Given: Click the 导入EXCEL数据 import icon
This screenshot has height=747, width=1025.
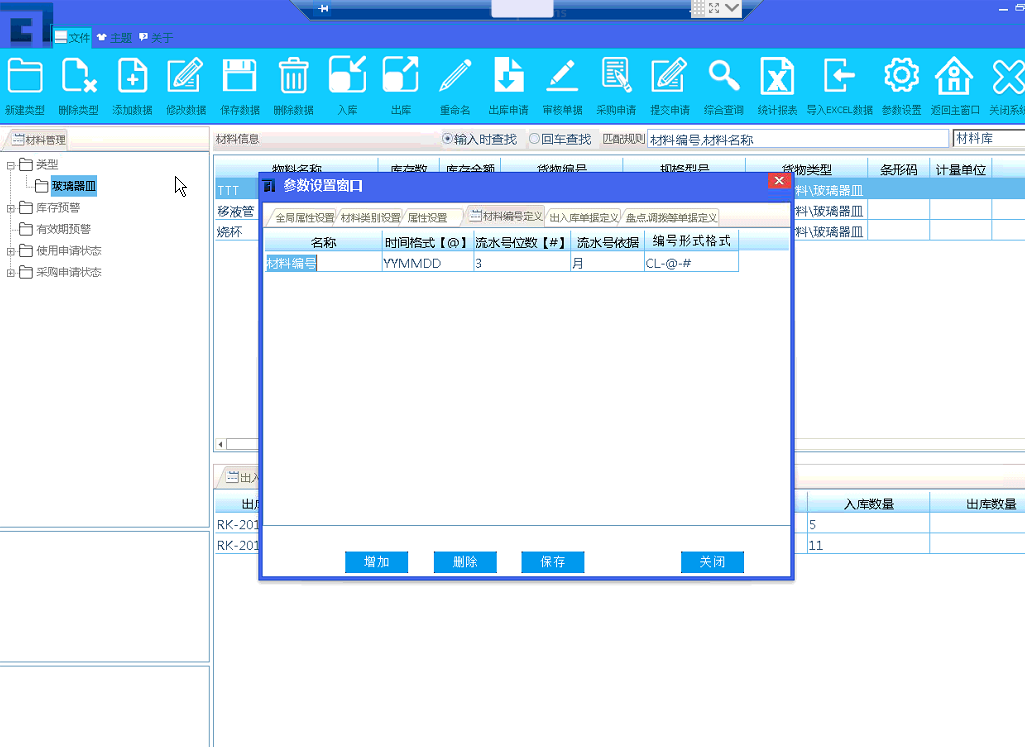Looking at the screenshot, I should pos(839,76).
